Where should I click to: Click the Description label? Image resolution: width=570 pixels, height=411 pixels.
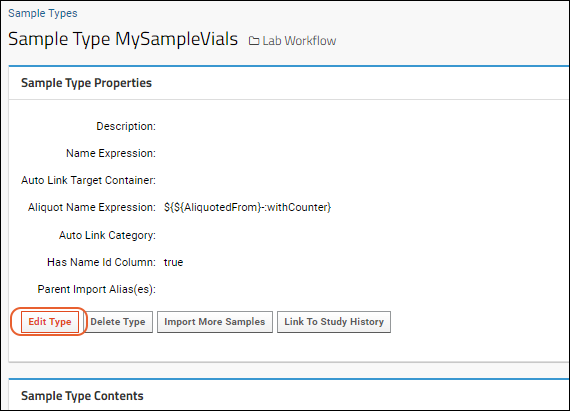pyautogui.click(x=126, y=126)
